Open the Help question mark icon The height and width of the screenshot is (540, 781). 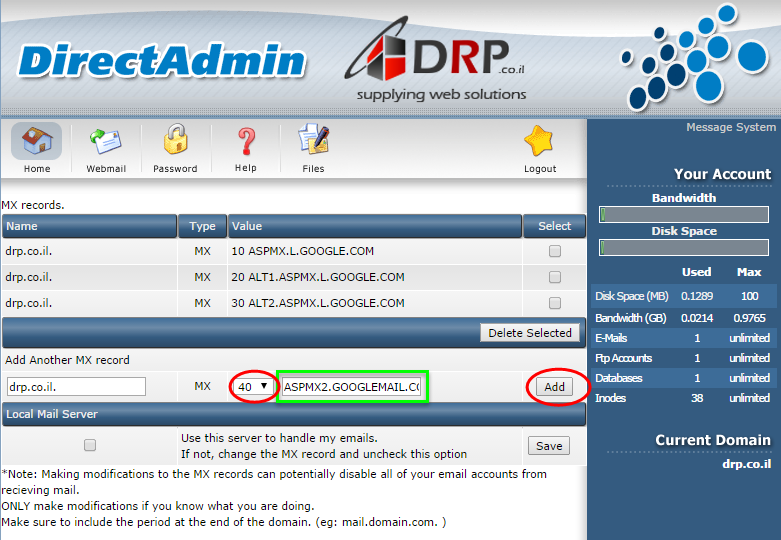246,142
